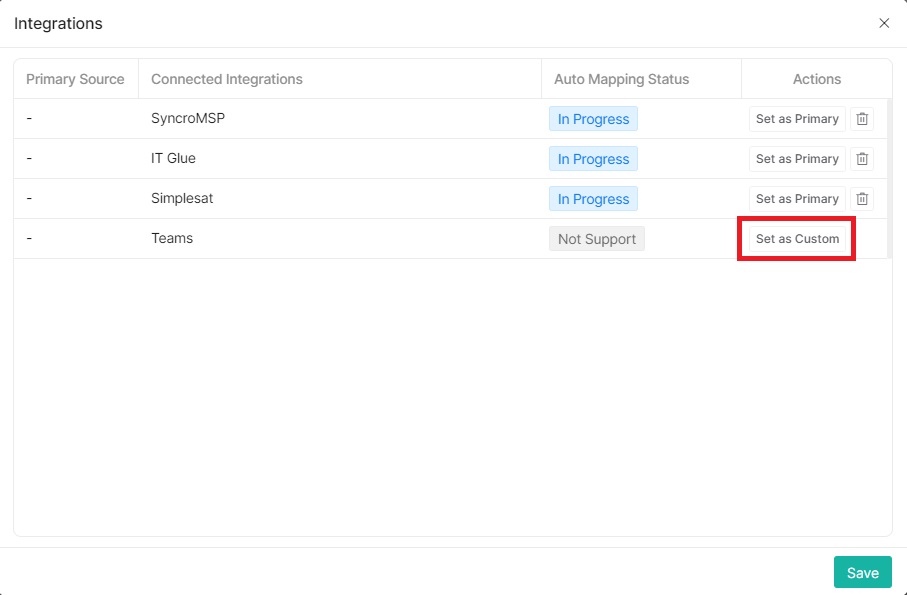Delete the Simplesat integration
Viewport: 907px width, 595px height.
tap(861, 198)
